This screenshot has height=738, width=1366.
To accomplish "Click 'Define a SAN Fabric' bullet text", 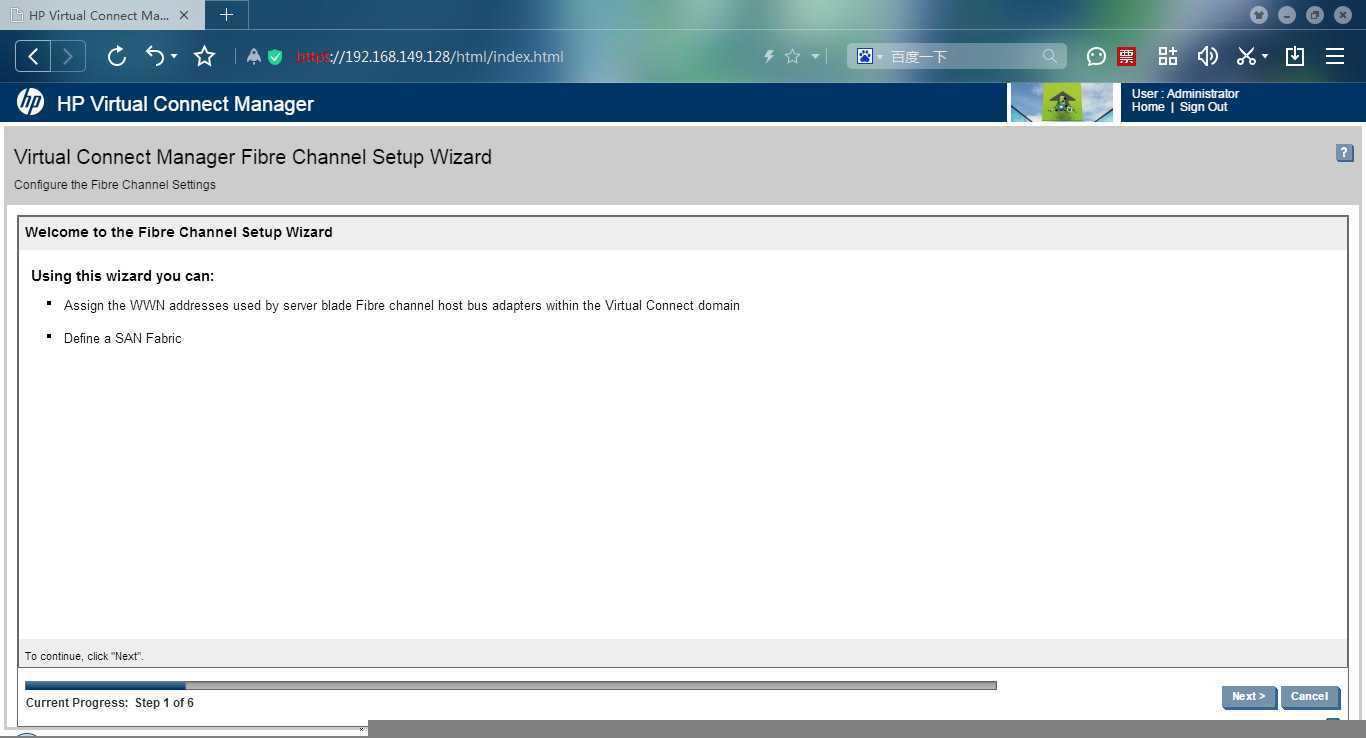I will tap(123, 338).
